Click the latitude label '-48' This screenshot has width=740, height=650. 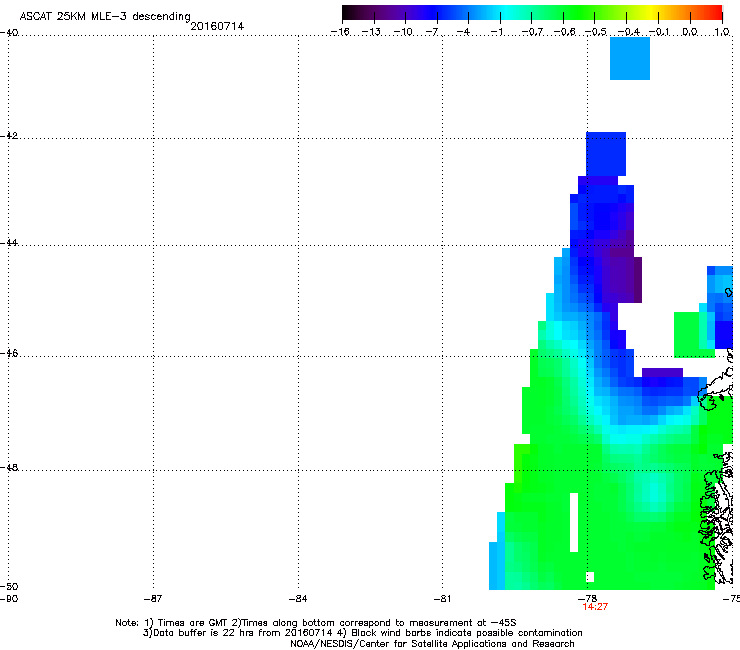click(x=9, y=467)
